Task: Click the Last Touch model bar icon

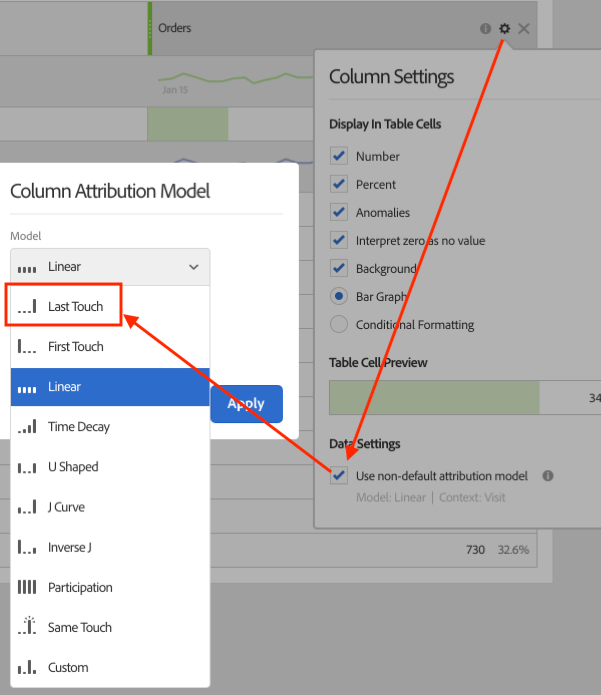Action: [x=27, y=306]
